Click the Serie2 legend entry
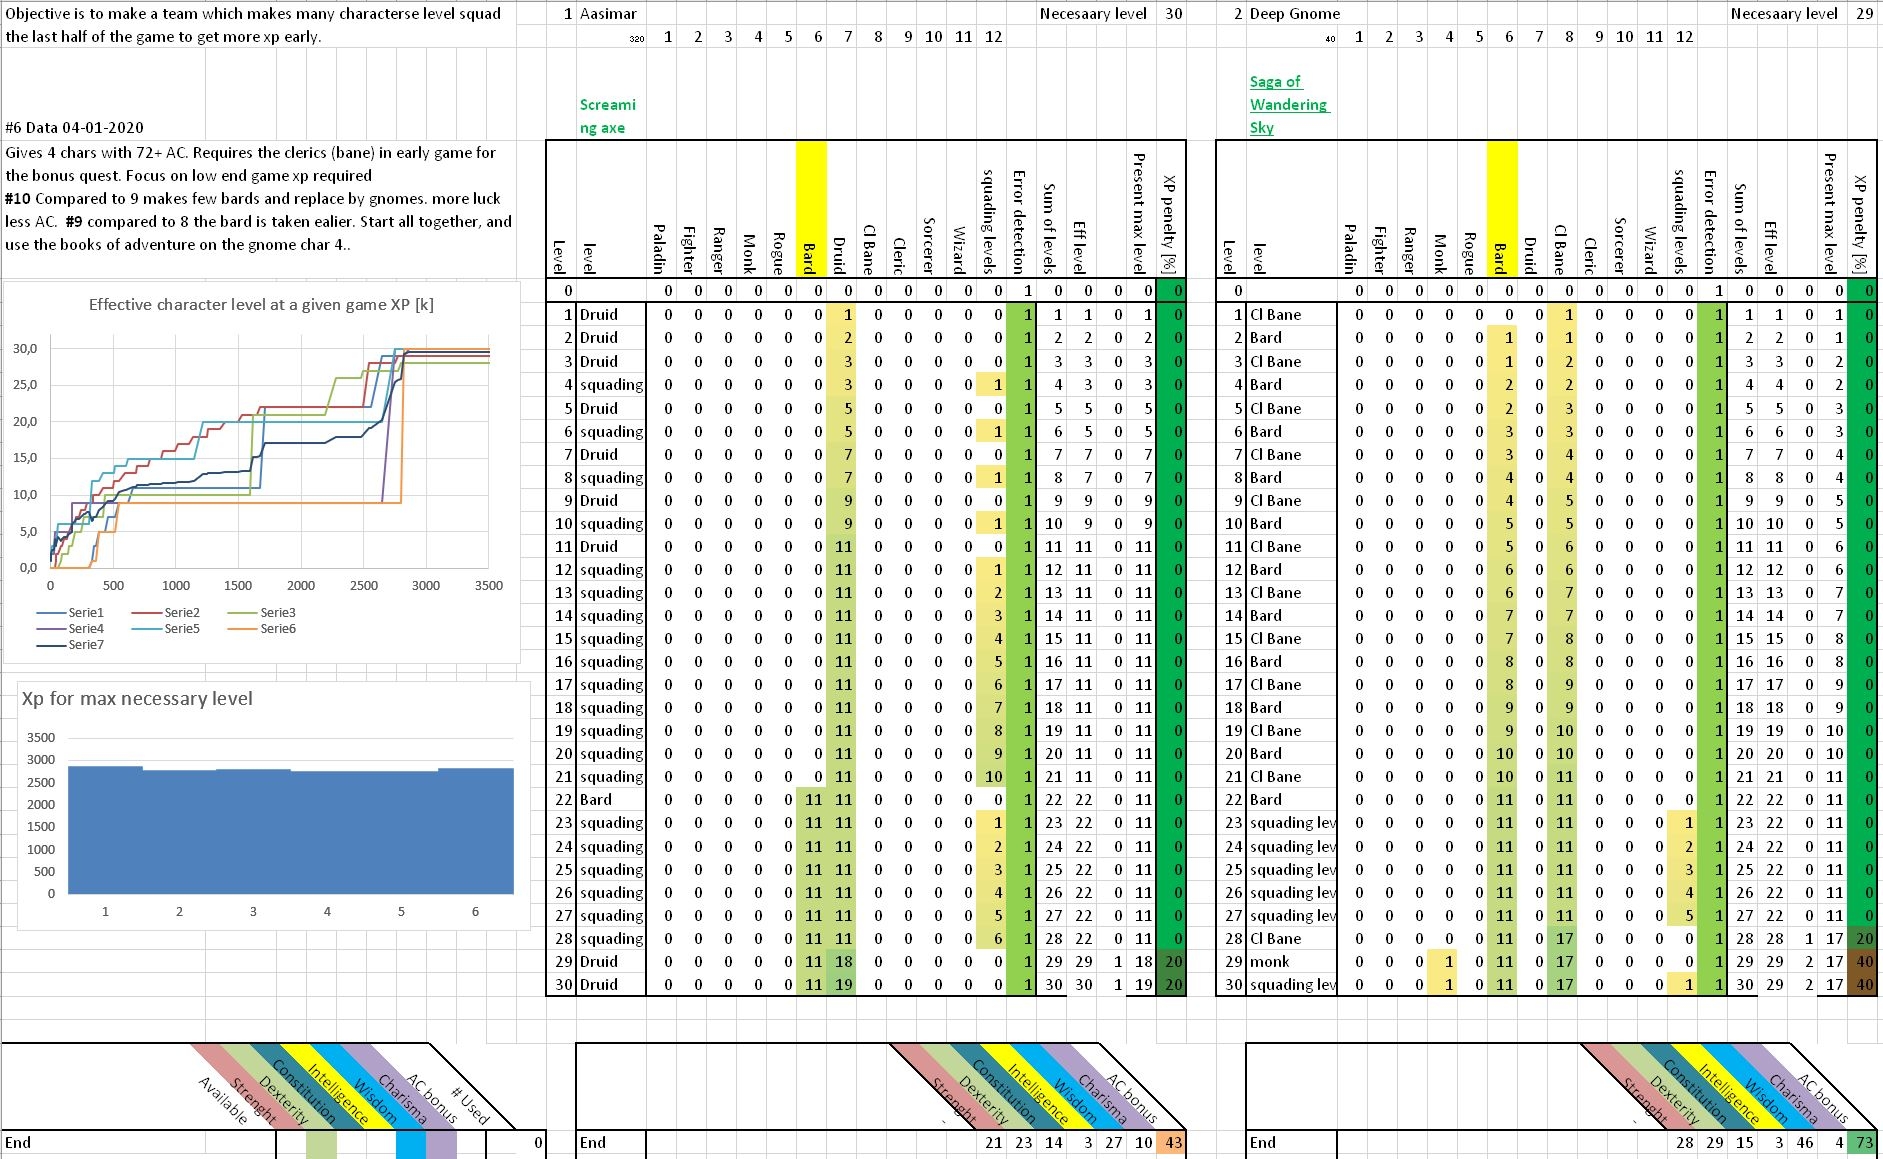1883x1159 pixels. point(166,612)
